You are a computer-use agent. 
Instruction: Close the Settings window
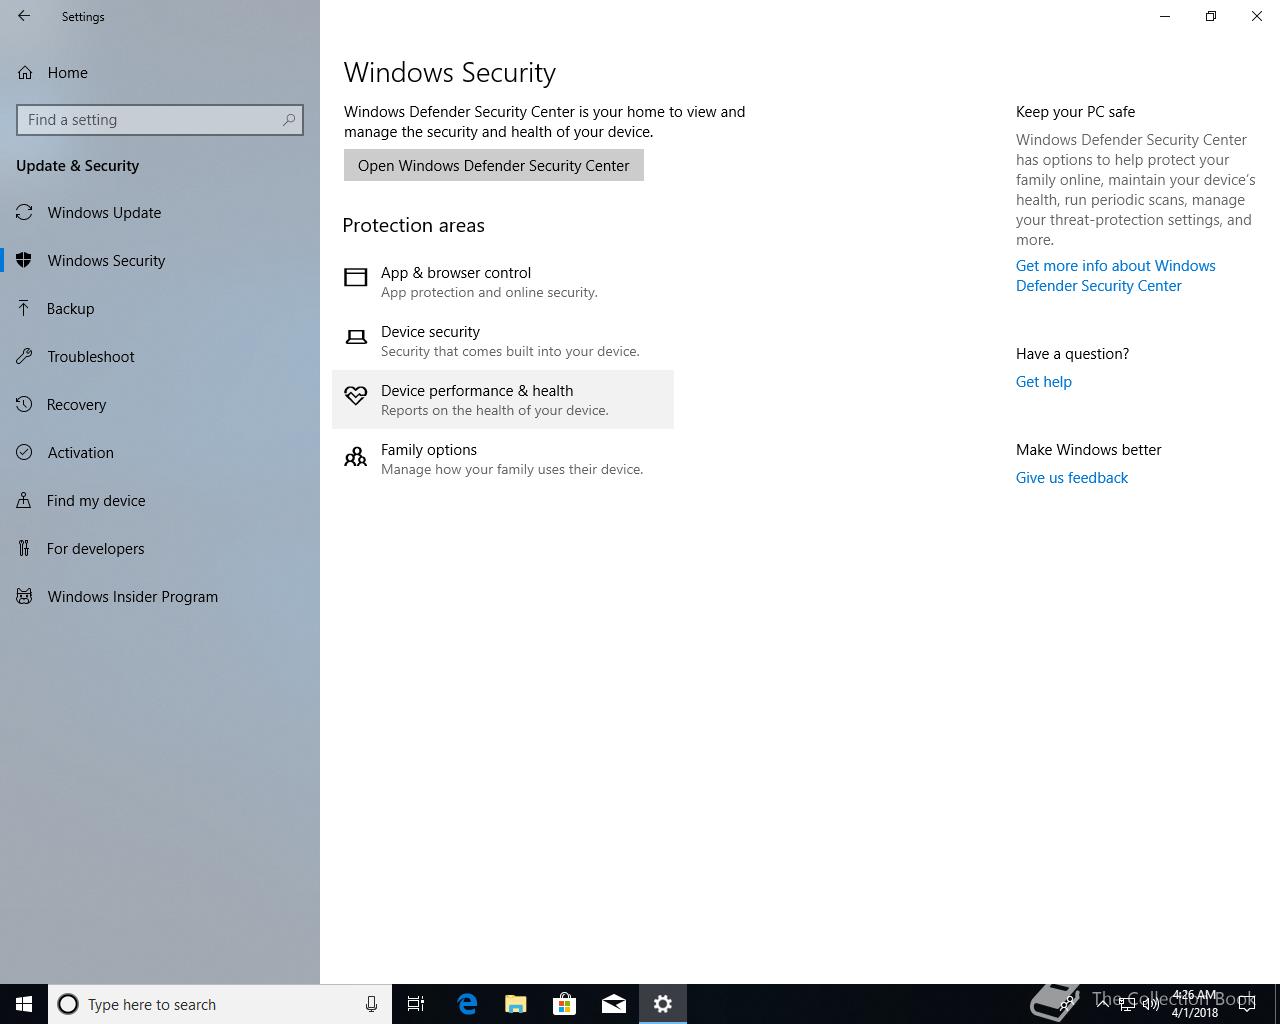[x=1257, y=16]
